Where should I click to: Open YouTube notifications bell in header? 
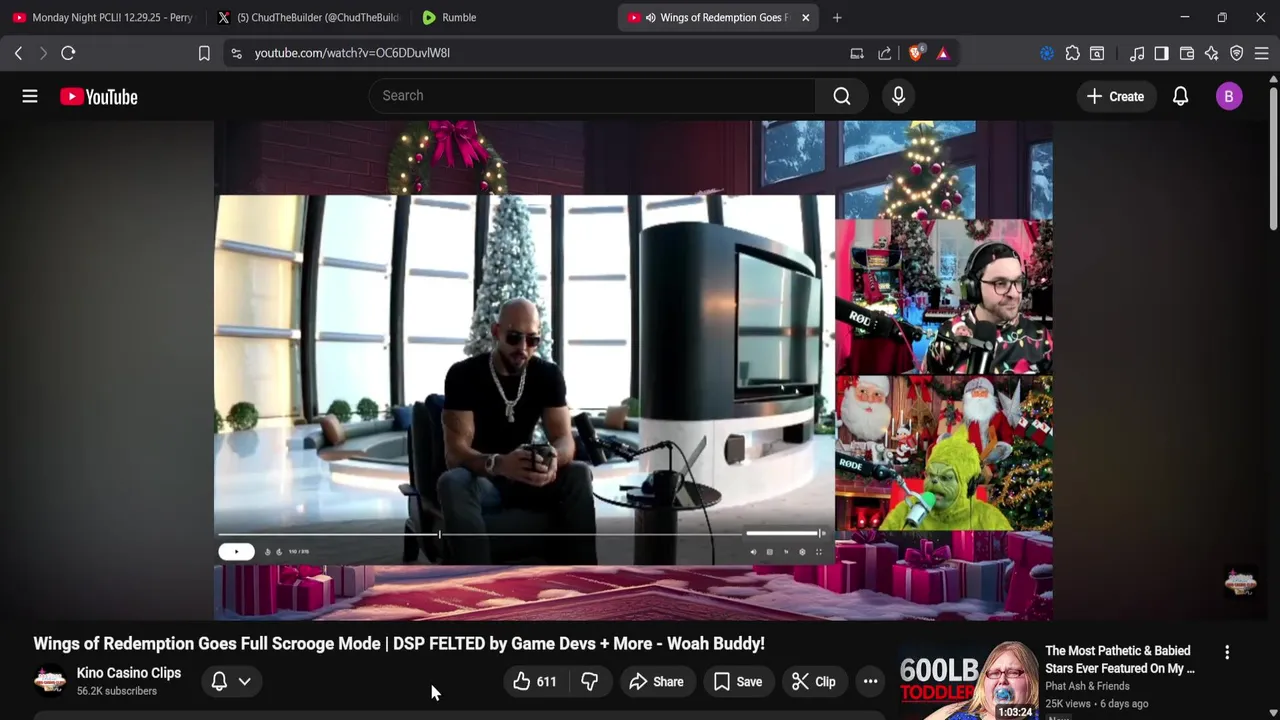1180,96
